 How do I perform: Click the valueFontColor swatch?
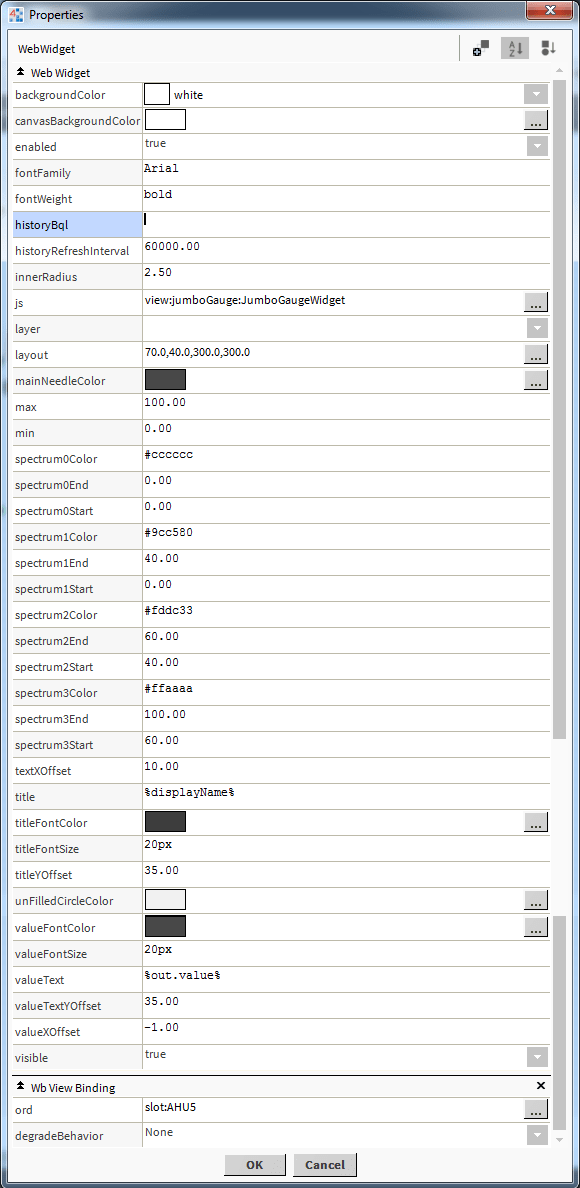165,926
